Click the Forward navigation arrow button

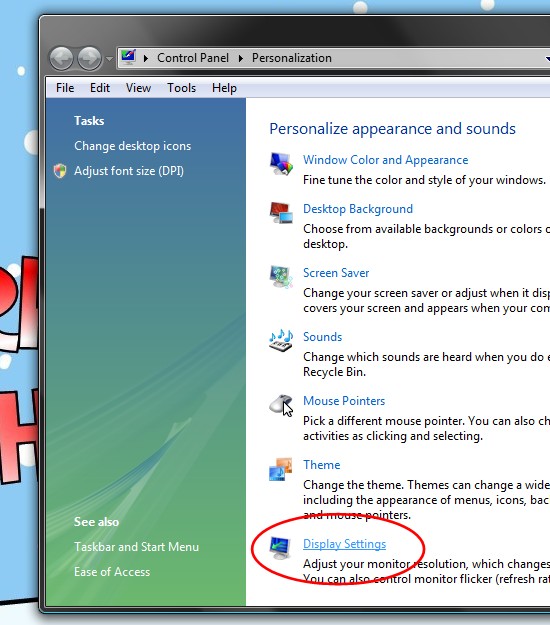click(x=89, y=58)
